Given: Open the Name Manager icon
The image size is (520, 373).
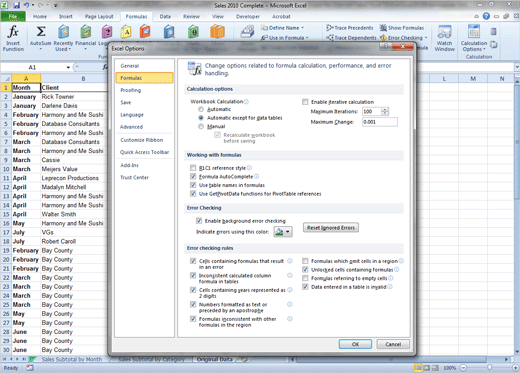Looking at the screenshot, I should coord(247,32).
